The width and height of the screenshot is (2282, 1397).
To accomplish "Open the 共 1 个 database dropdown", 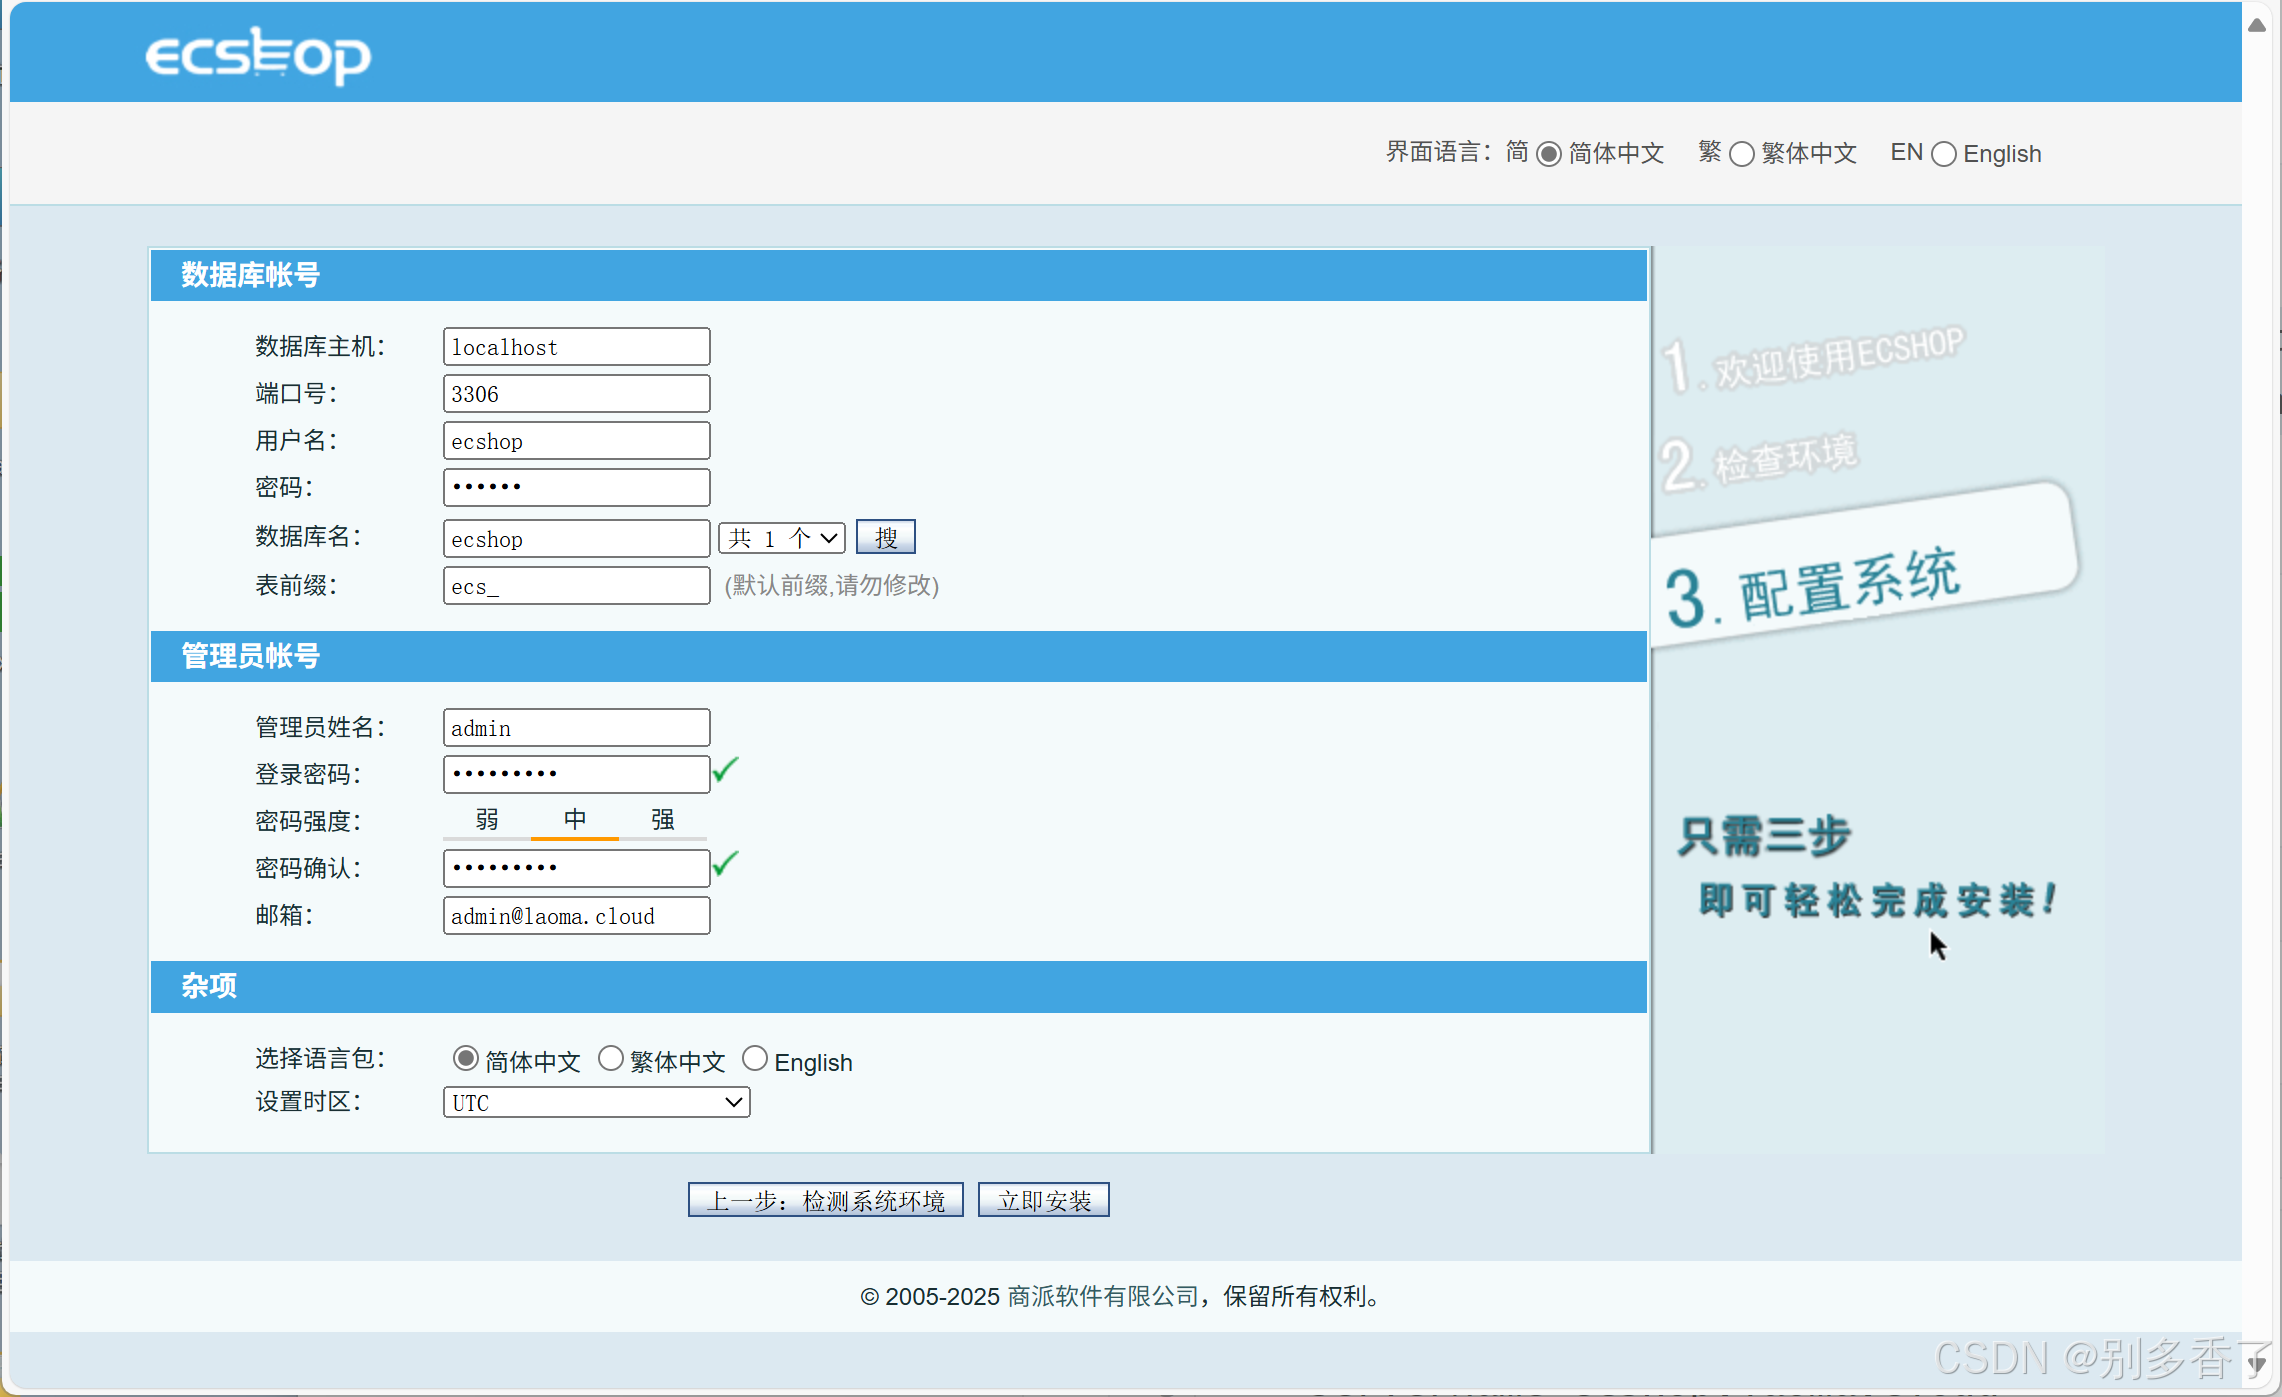I will (x=782, y=538).
